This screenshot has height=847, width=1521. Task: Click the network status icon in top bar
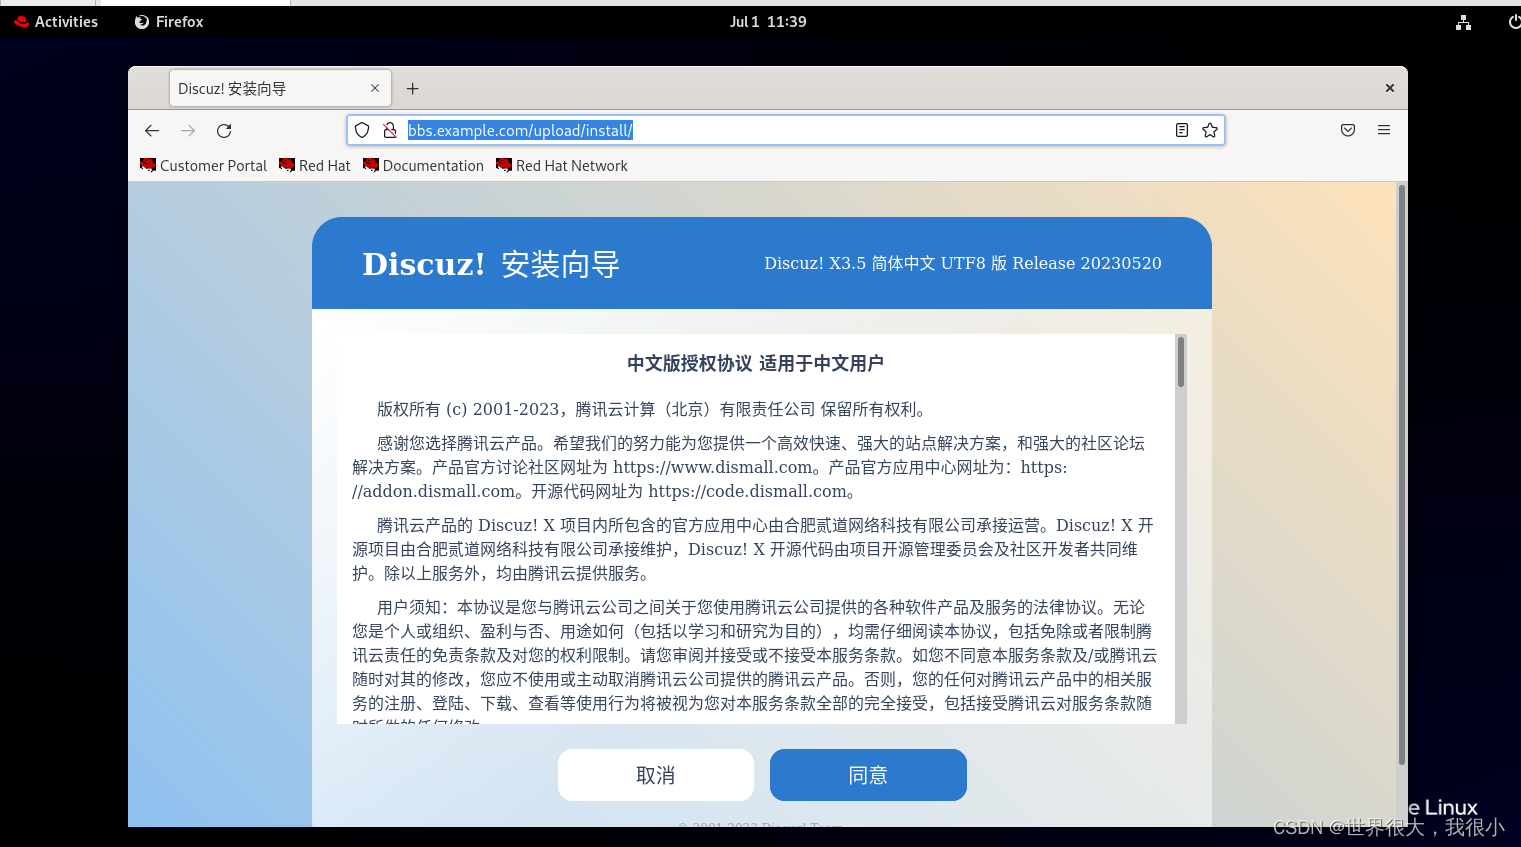click(x=1463, y=21)
